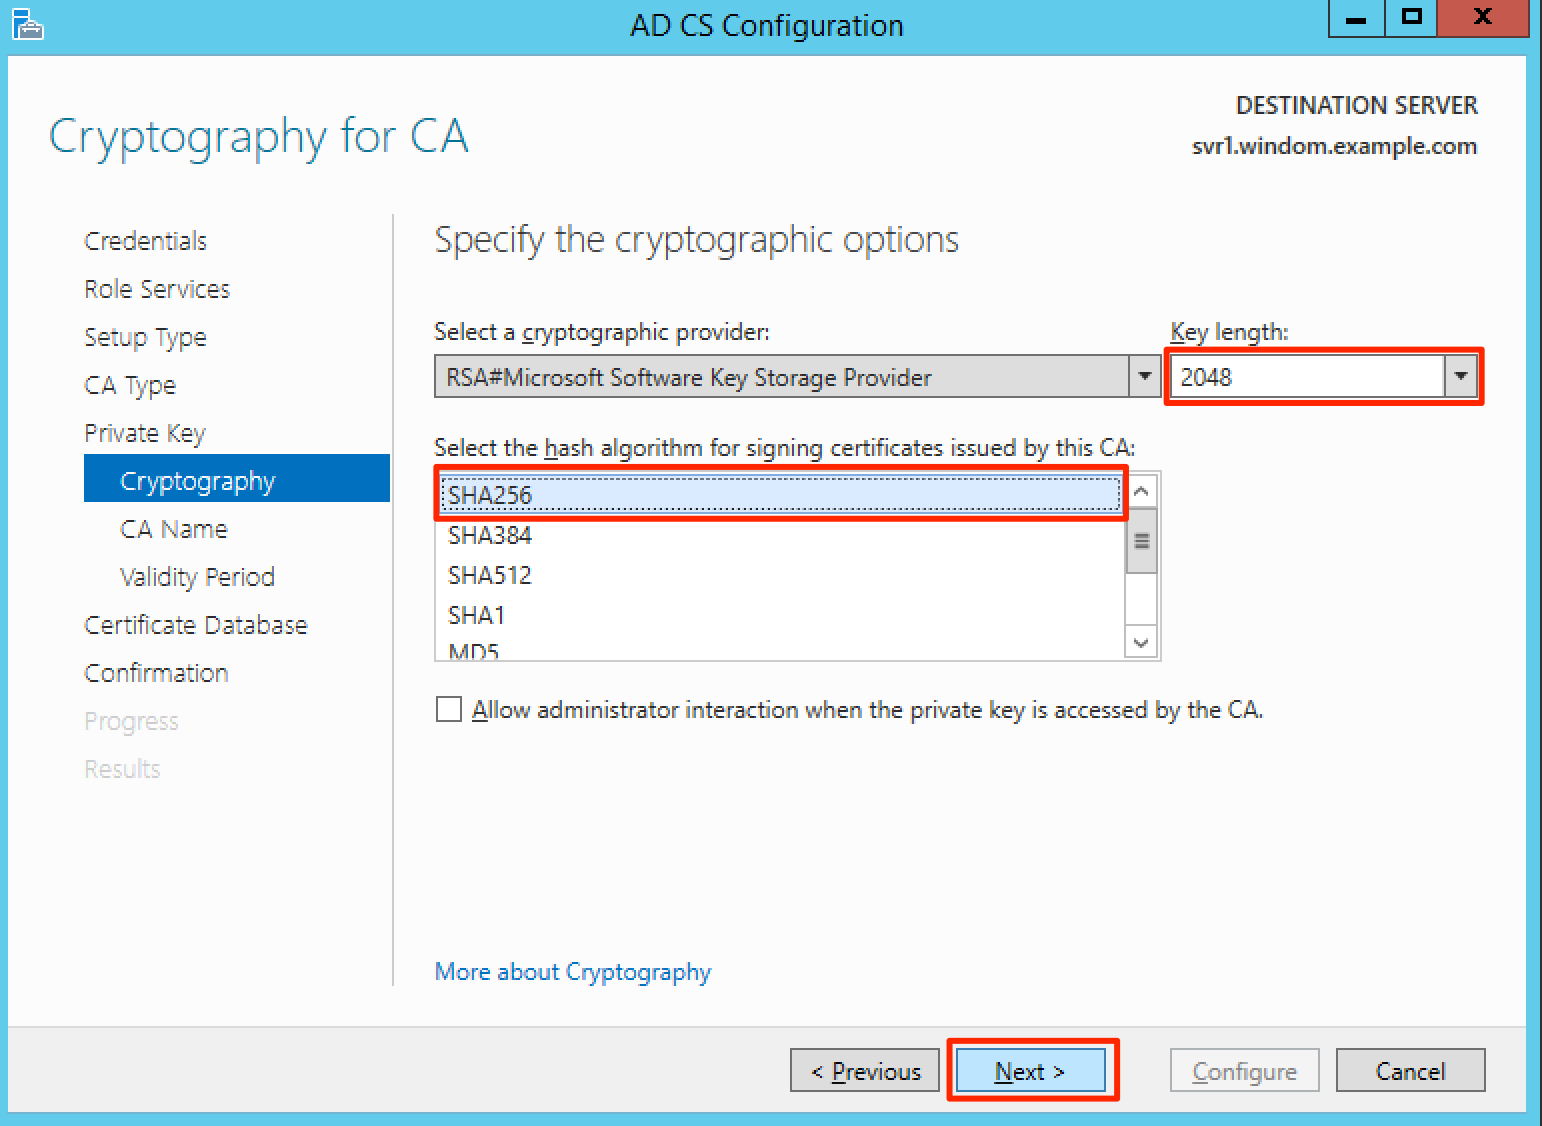
Task: Click the Next button
Action: point(1030,1071)
